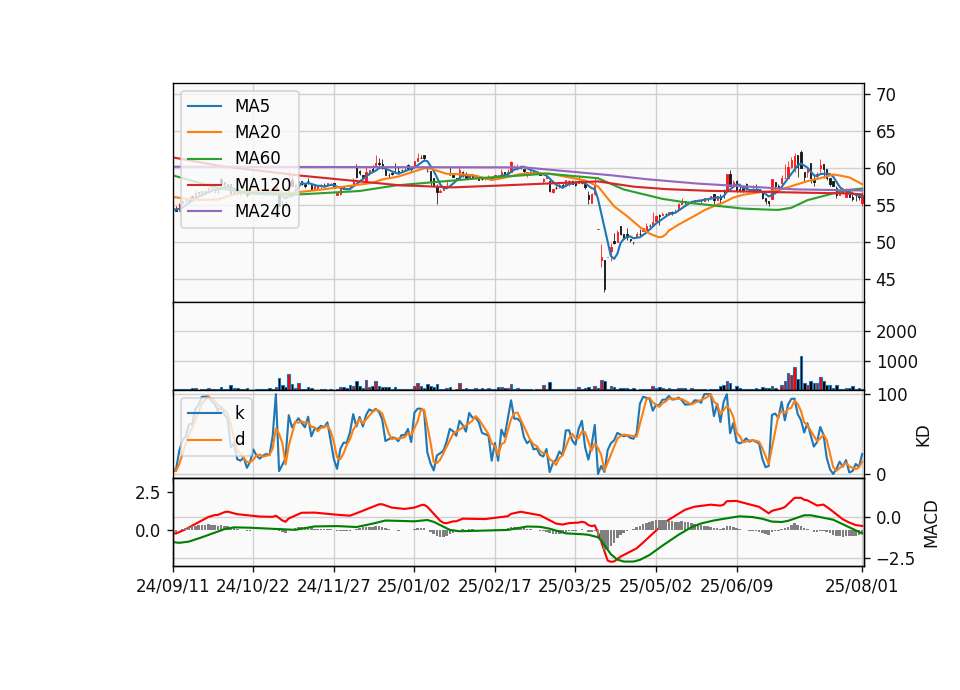This screenshot has width=960, height=690.
Task: Click the 100 tick label on the KD axis
Action: click(892, 395)
